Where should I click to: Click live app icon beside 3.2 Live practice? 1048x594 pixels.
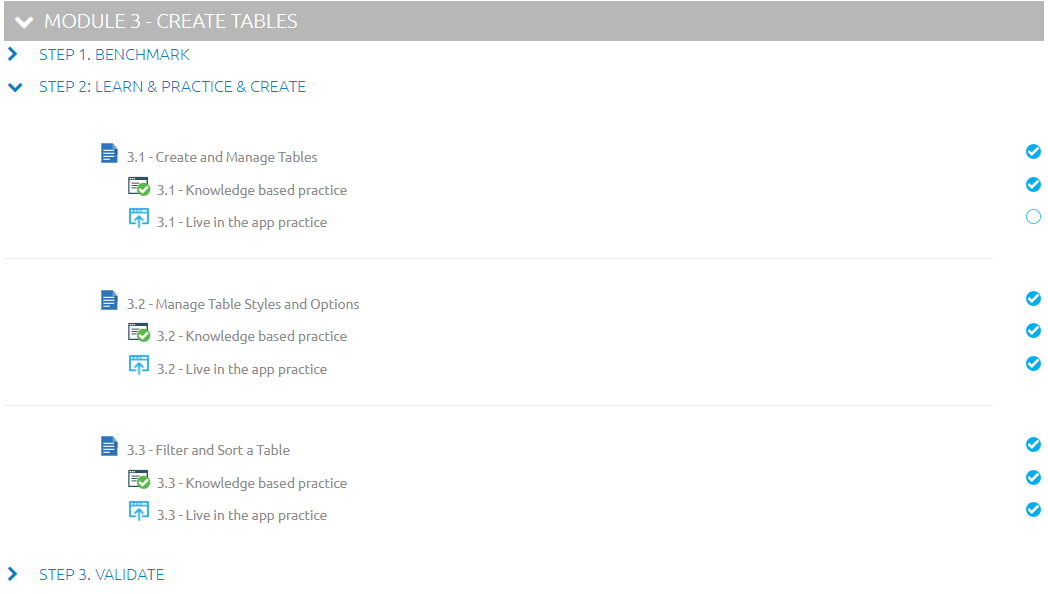click(x=138, y=365)
